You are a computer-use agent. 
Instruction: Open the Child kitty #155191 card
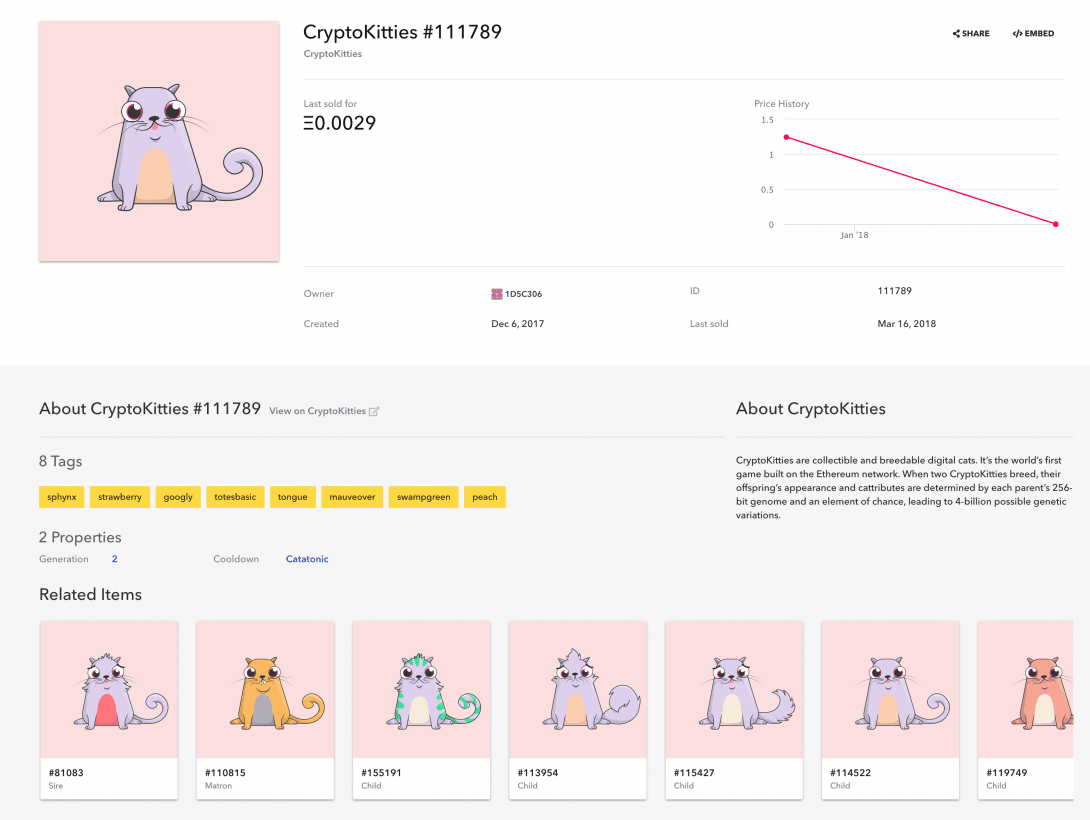pyautogui.click(x=422, y=709)
